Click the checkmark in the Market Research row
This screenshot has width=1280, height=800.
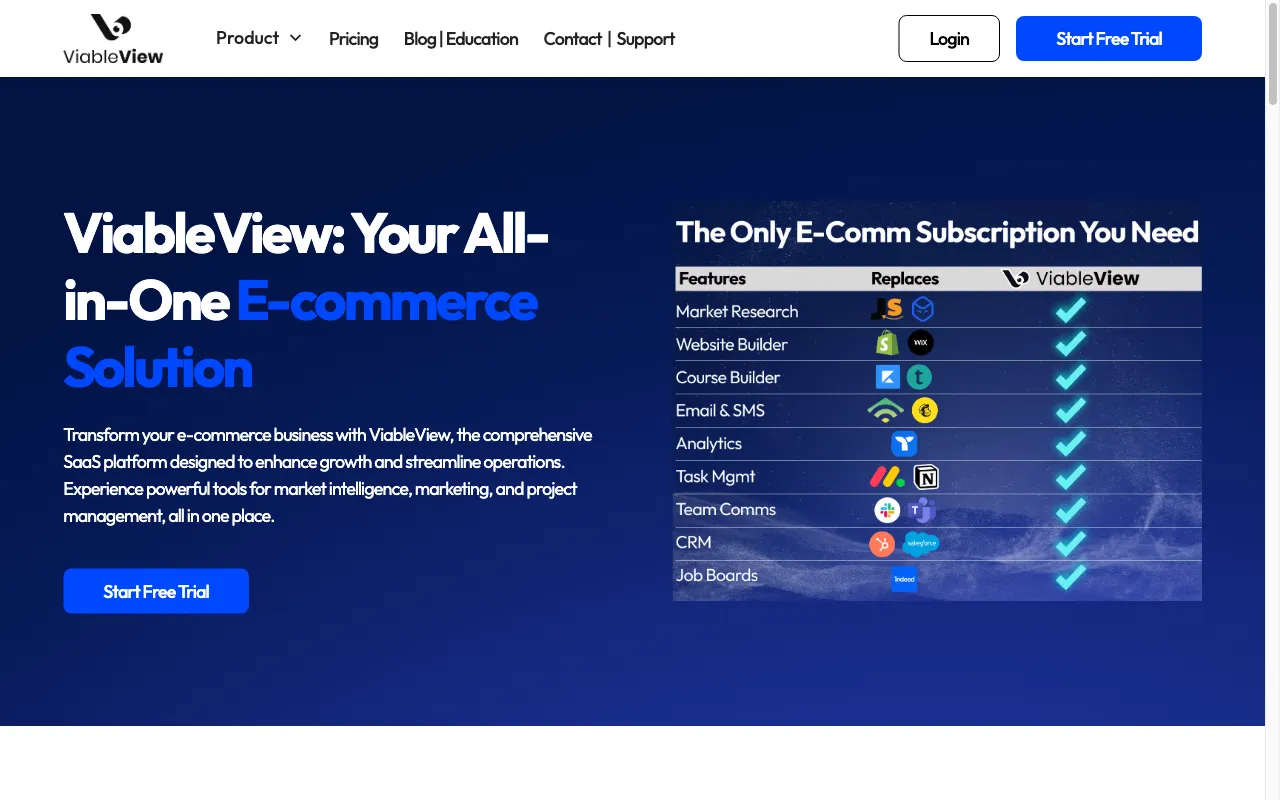[1070, 310]
